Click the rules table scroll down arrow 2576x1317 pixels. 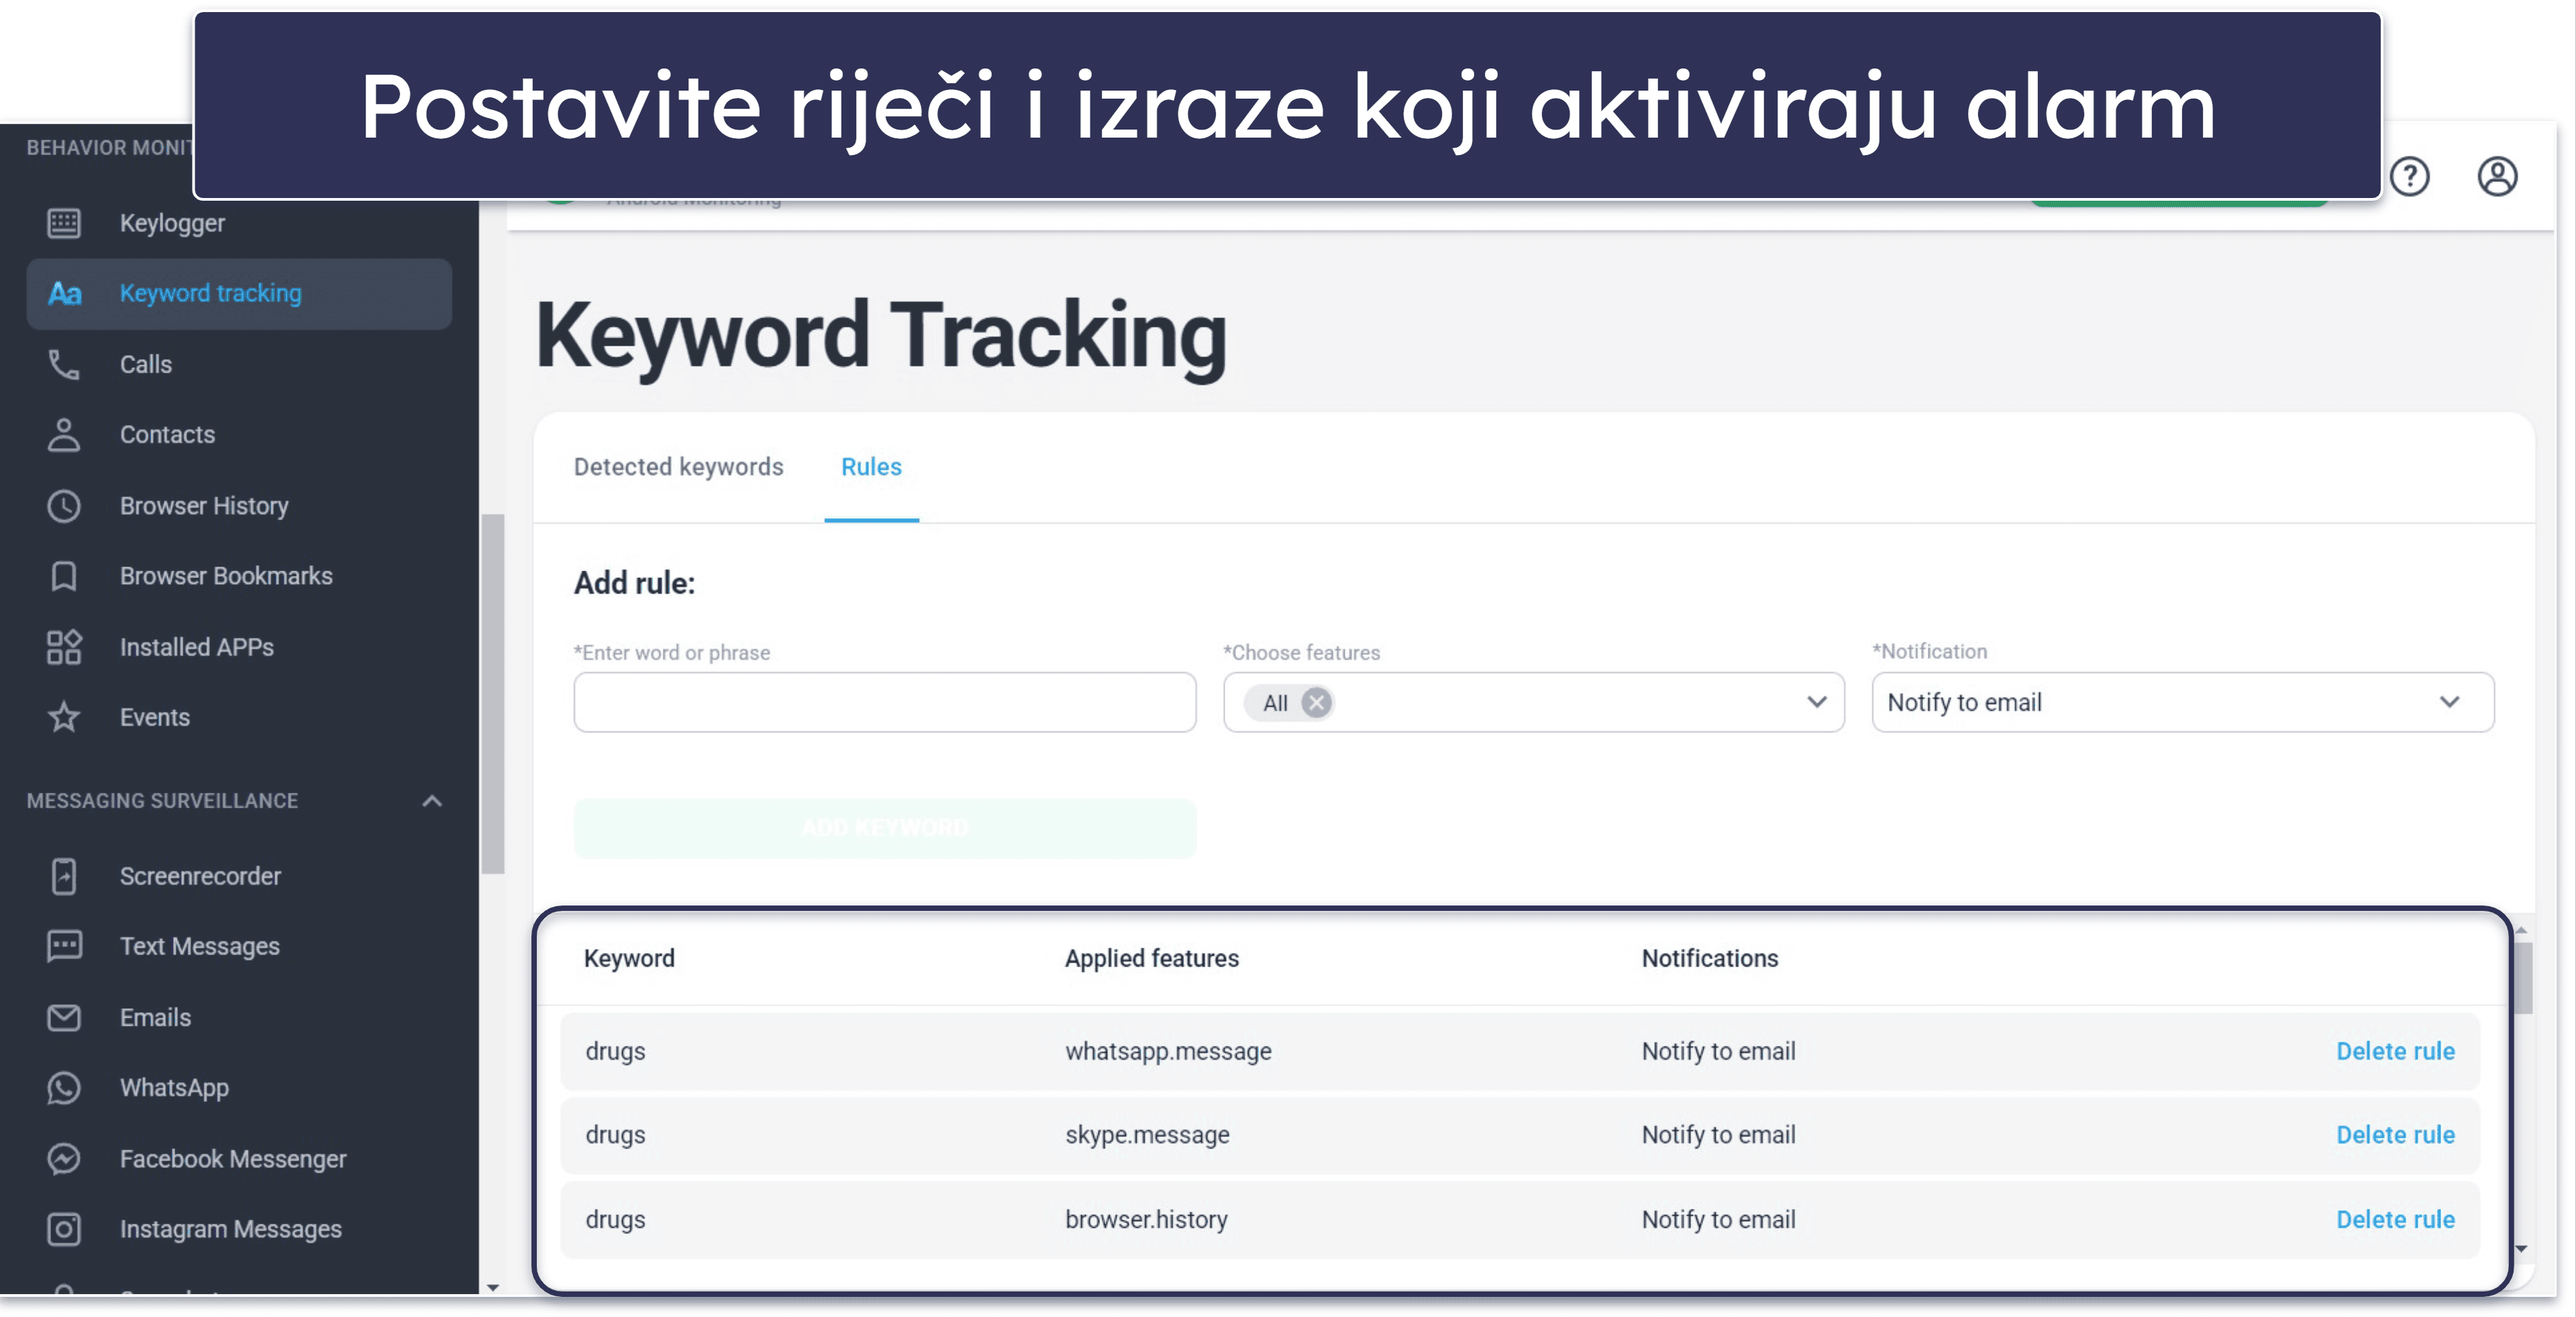[x=2521, y=1249]
